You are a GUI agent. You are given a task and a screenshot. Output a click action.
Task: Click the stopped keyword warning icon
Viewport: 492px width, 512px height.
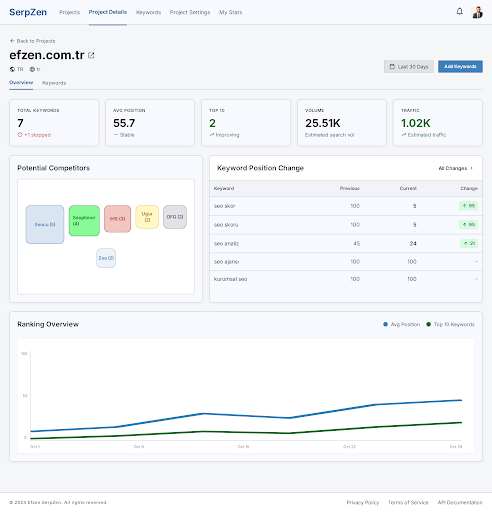click(x=20, y=135)
